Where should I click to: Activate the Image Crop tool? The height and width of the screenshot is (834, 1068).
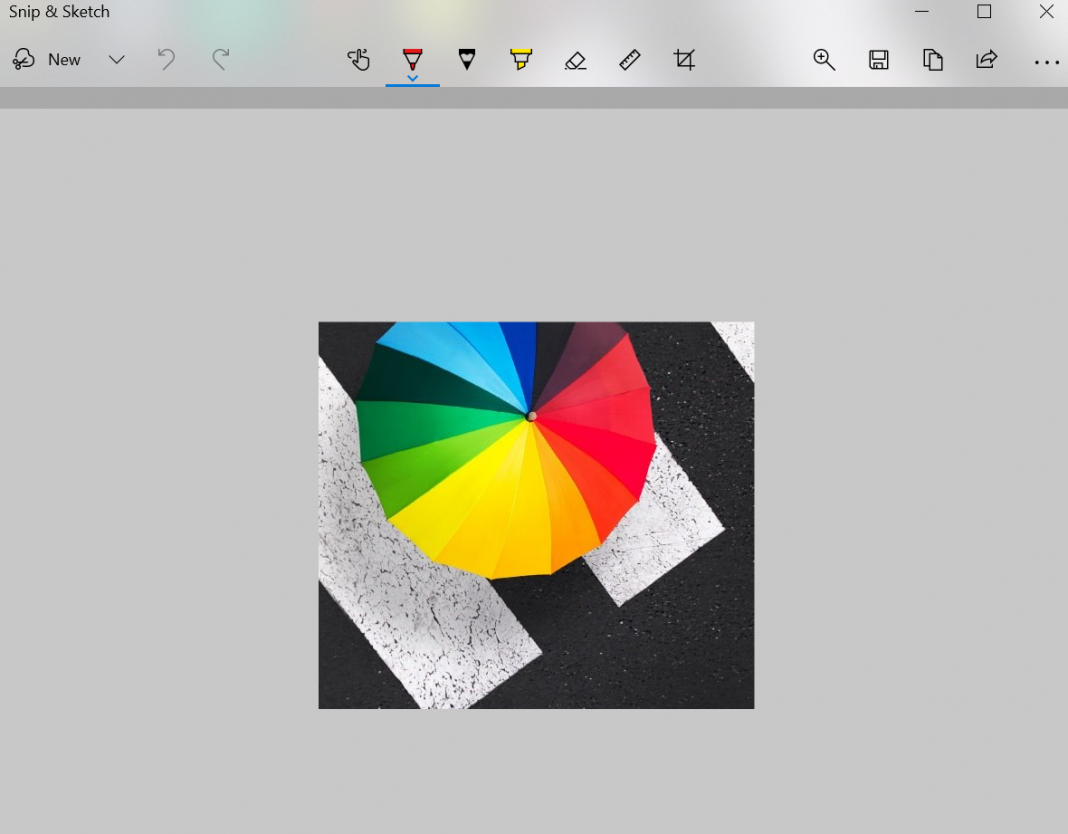[x=684, y=60]
